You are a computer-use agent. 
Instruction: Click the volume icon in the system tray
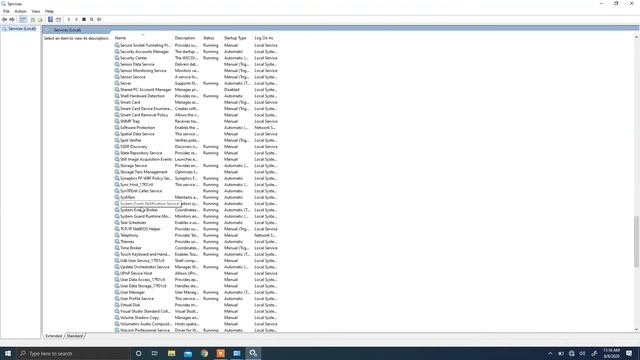coord(582,353)
